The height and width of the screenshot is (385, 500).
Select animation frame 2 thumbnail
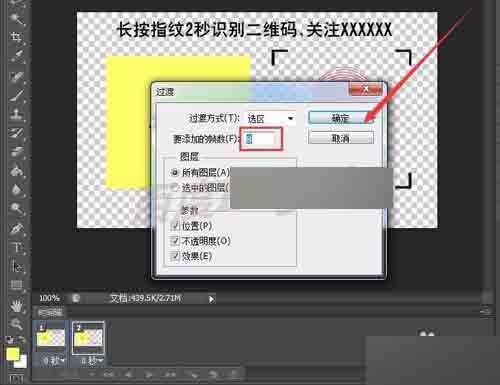88,338
